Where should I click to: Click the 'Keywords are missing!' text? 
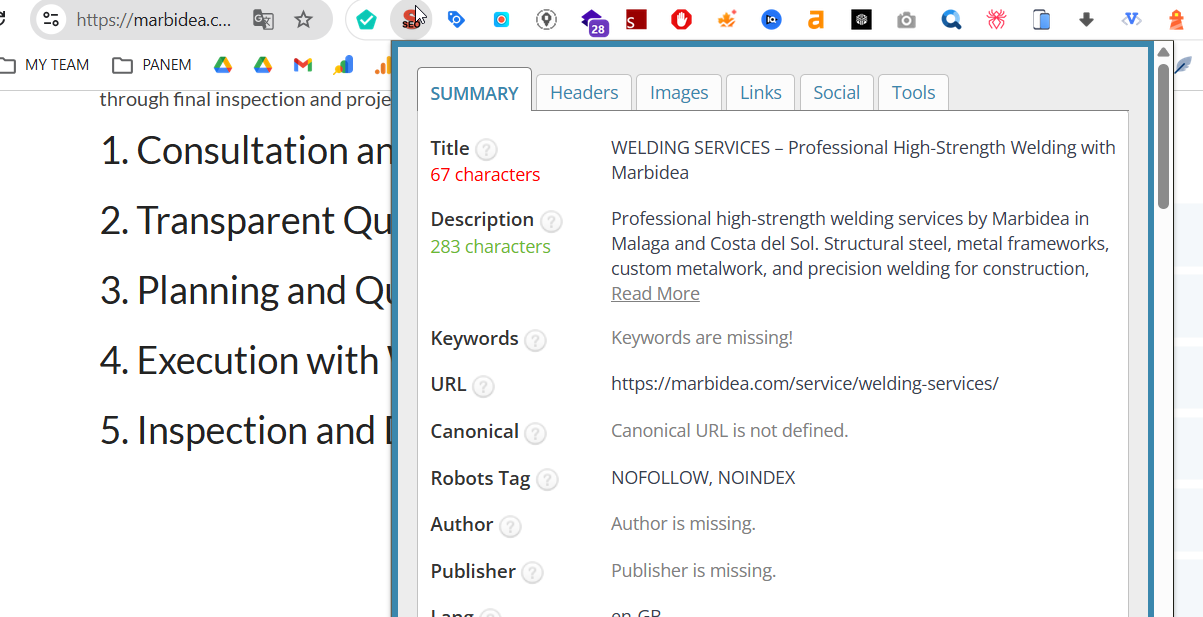coord(702,338)
